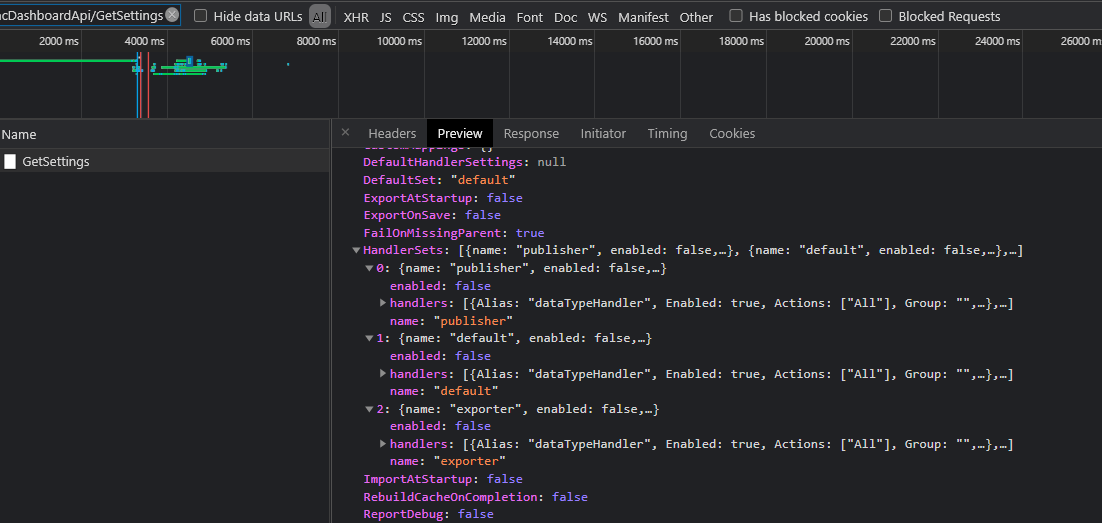Filter requests by Font
The image size is (1102, 523).
point(530,18)
